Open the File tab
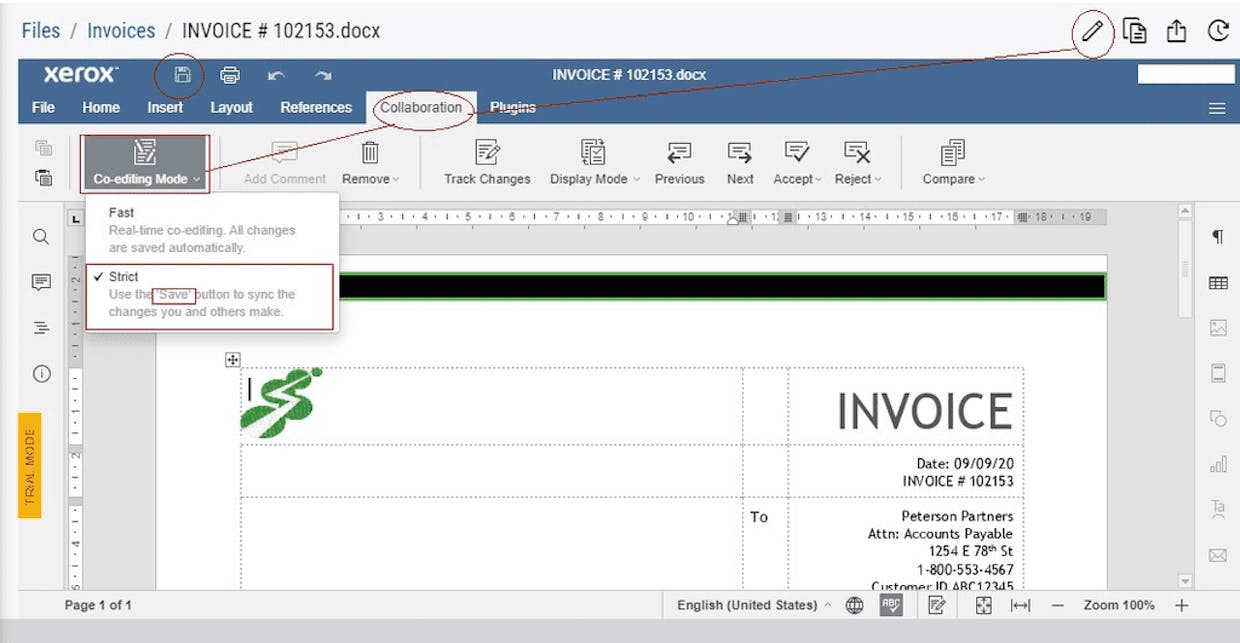 tap(43, 107)
